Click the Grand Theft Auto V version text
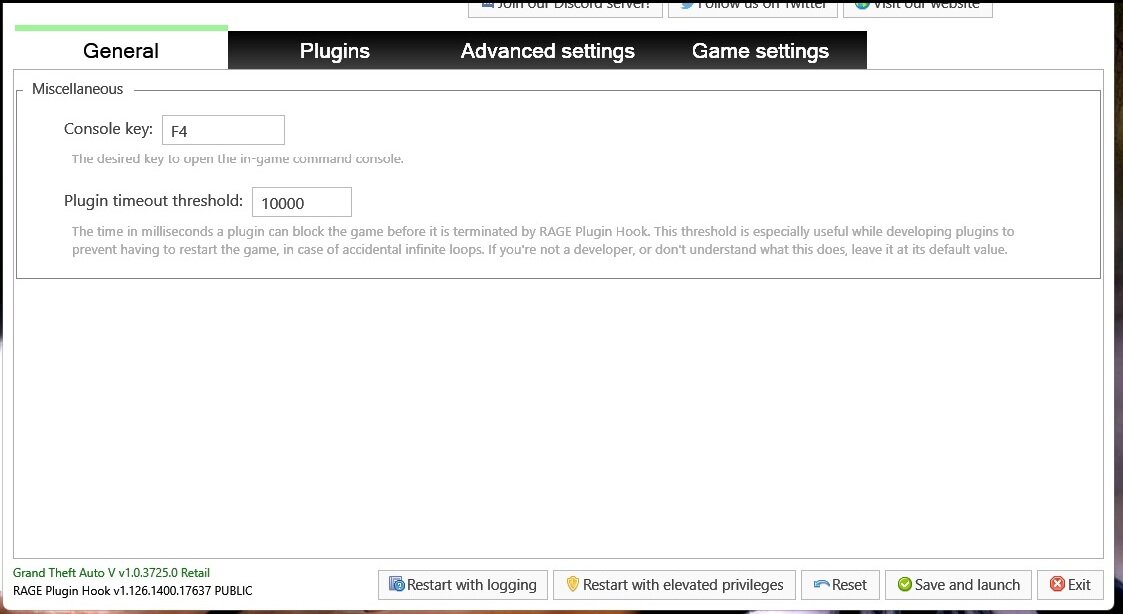 (112, 573)
